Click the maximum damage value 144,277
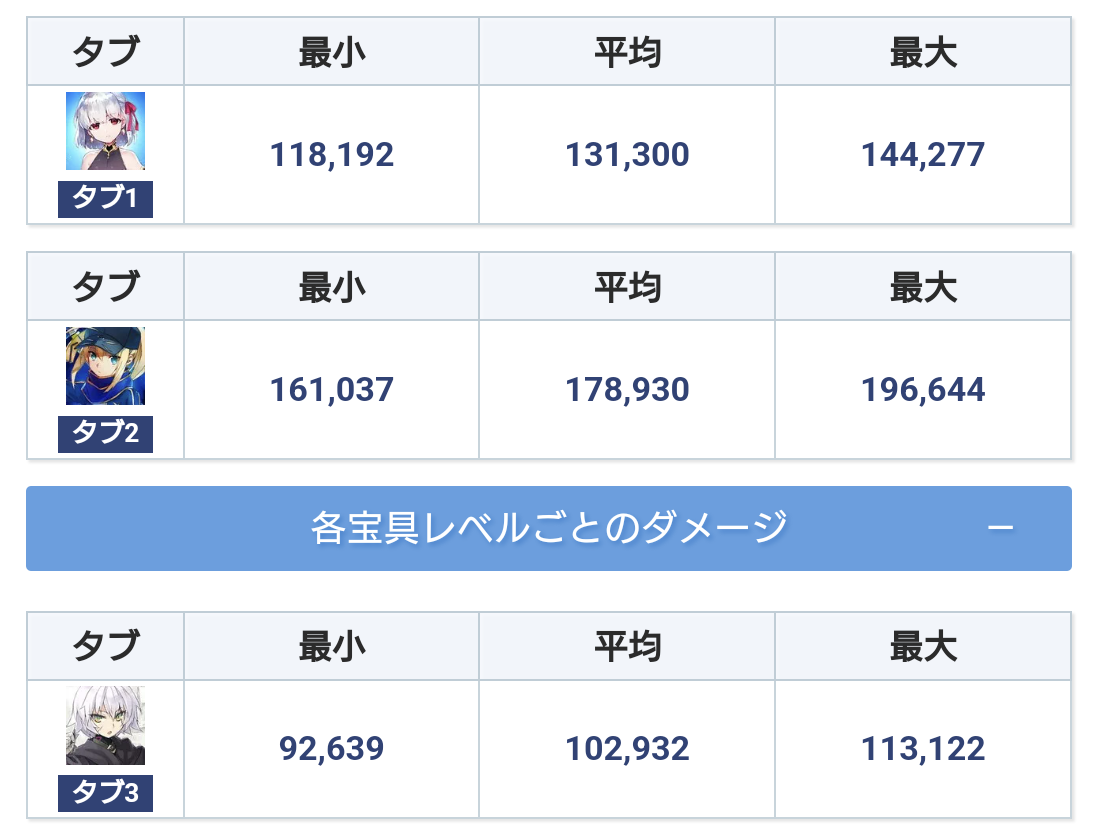 pos(923,155)
